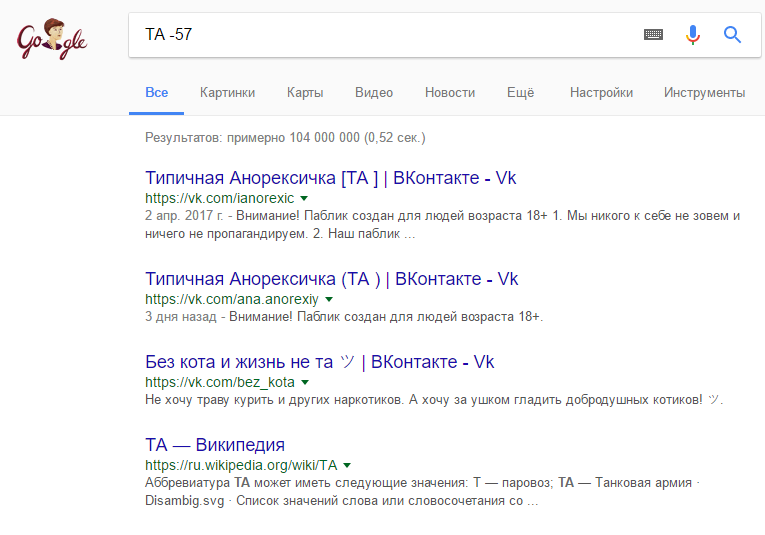Switch to the Картинки tab
765x535 pixels.
coord(227,93)
